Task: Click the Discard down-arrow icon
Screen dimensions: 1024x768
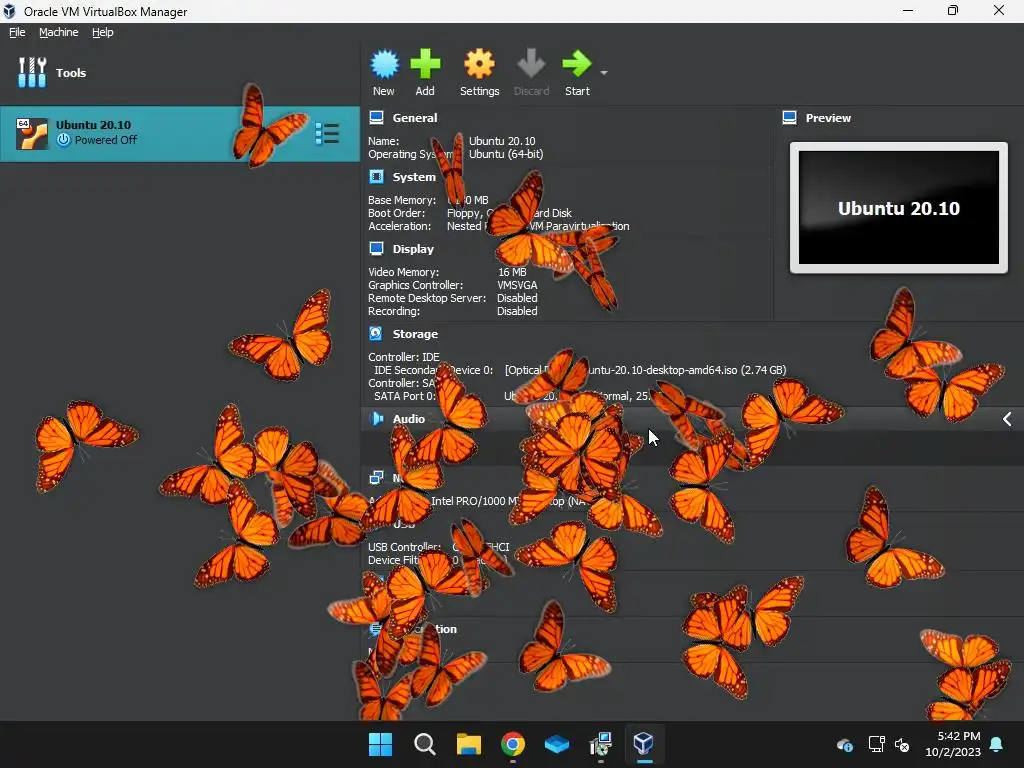Action: [531, 64]
